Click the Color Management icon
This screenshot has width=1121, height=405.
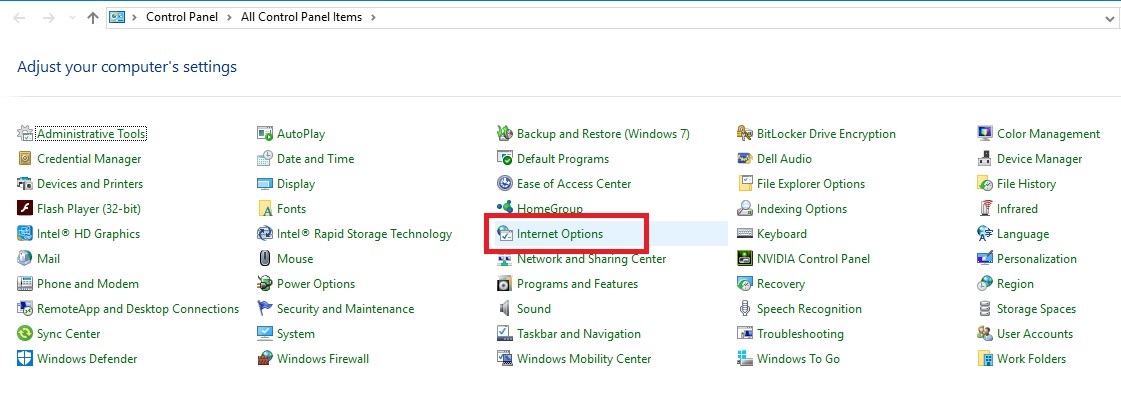pyautogui.click(x=985, y=134)
